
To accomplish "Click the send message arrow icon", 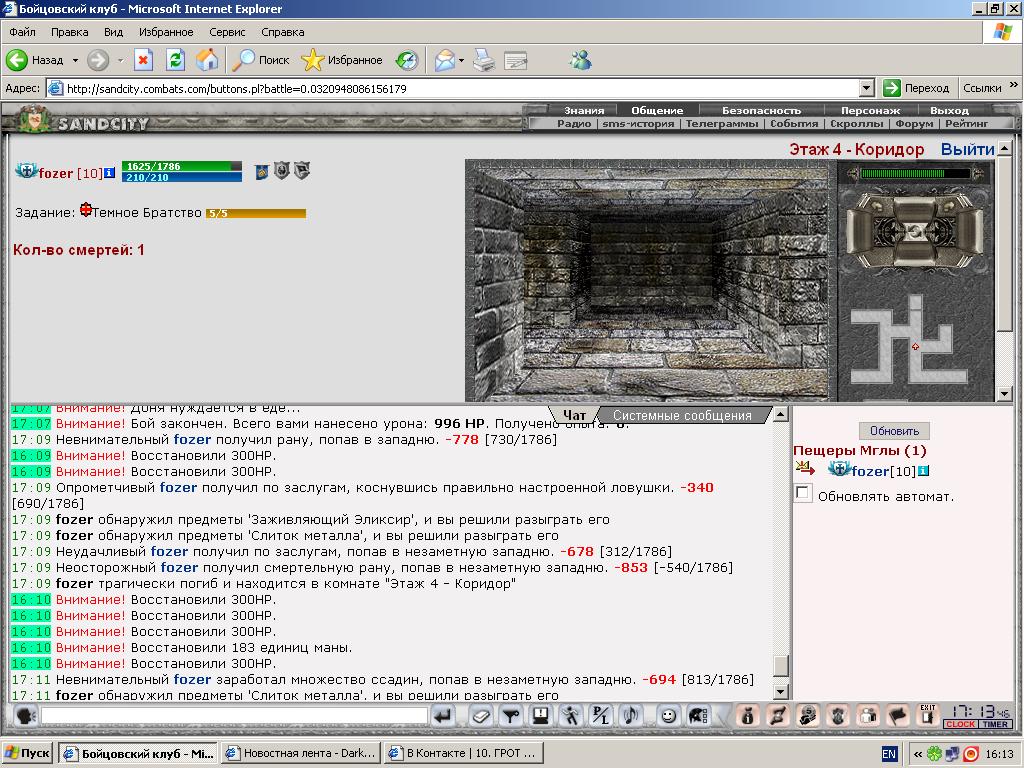I will coord(443,716).
